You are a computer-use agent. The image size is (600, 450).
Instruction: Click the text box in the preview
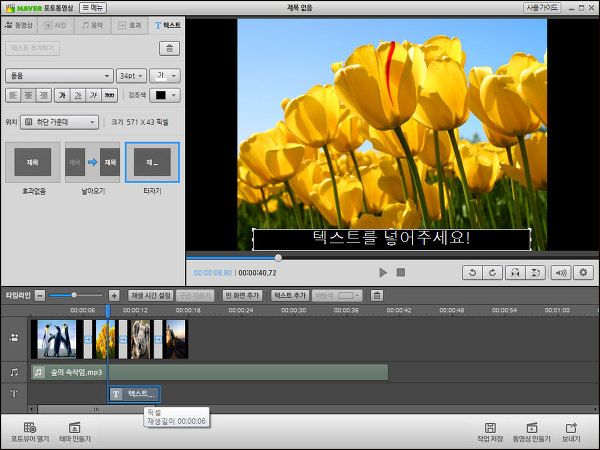392,239
